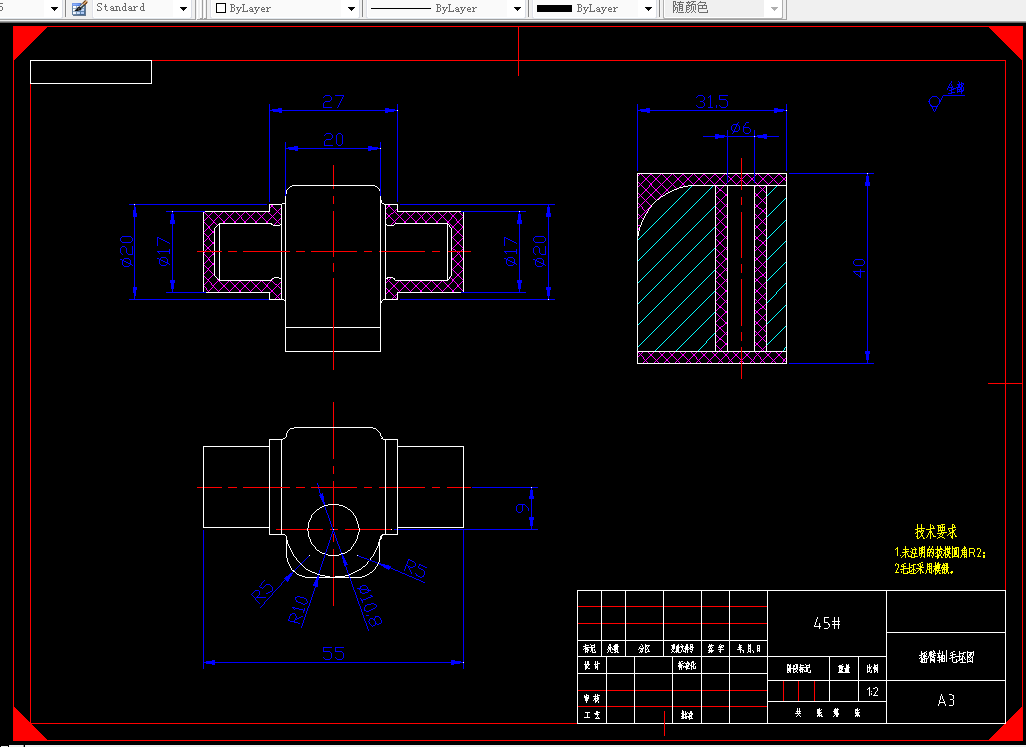Image resolution: width=1026 pixels, height=747 pixels.
Task: Select the 分区 header cell
Action: [644, 648]
